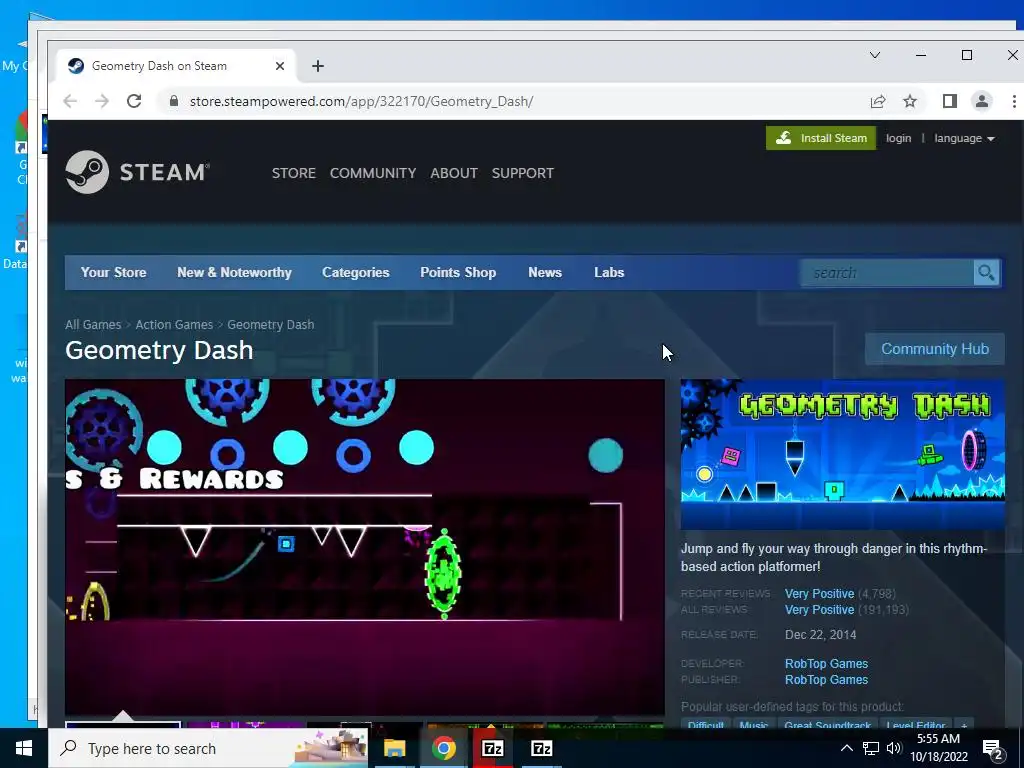Open the Chrome tab search dropdown
Screen dimensions: 1024x768
pos(875,56)
